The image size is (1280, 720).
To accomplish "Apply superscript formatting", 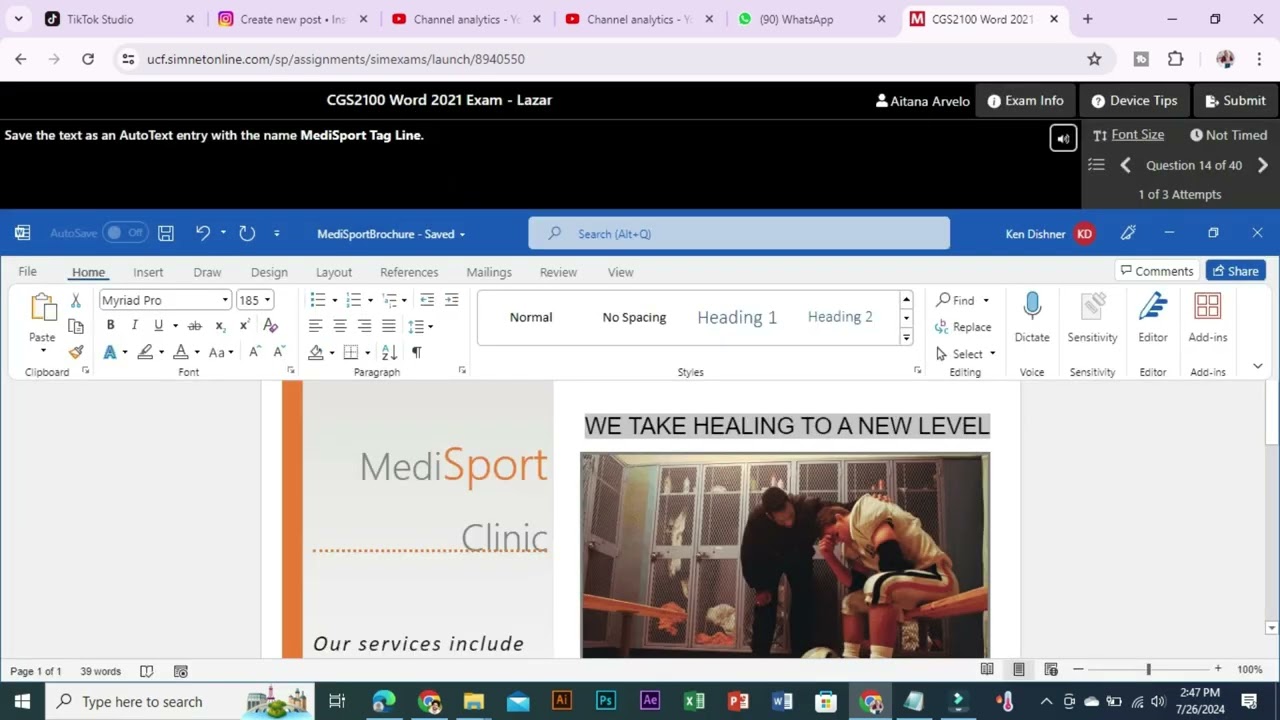I will [244, 326].
